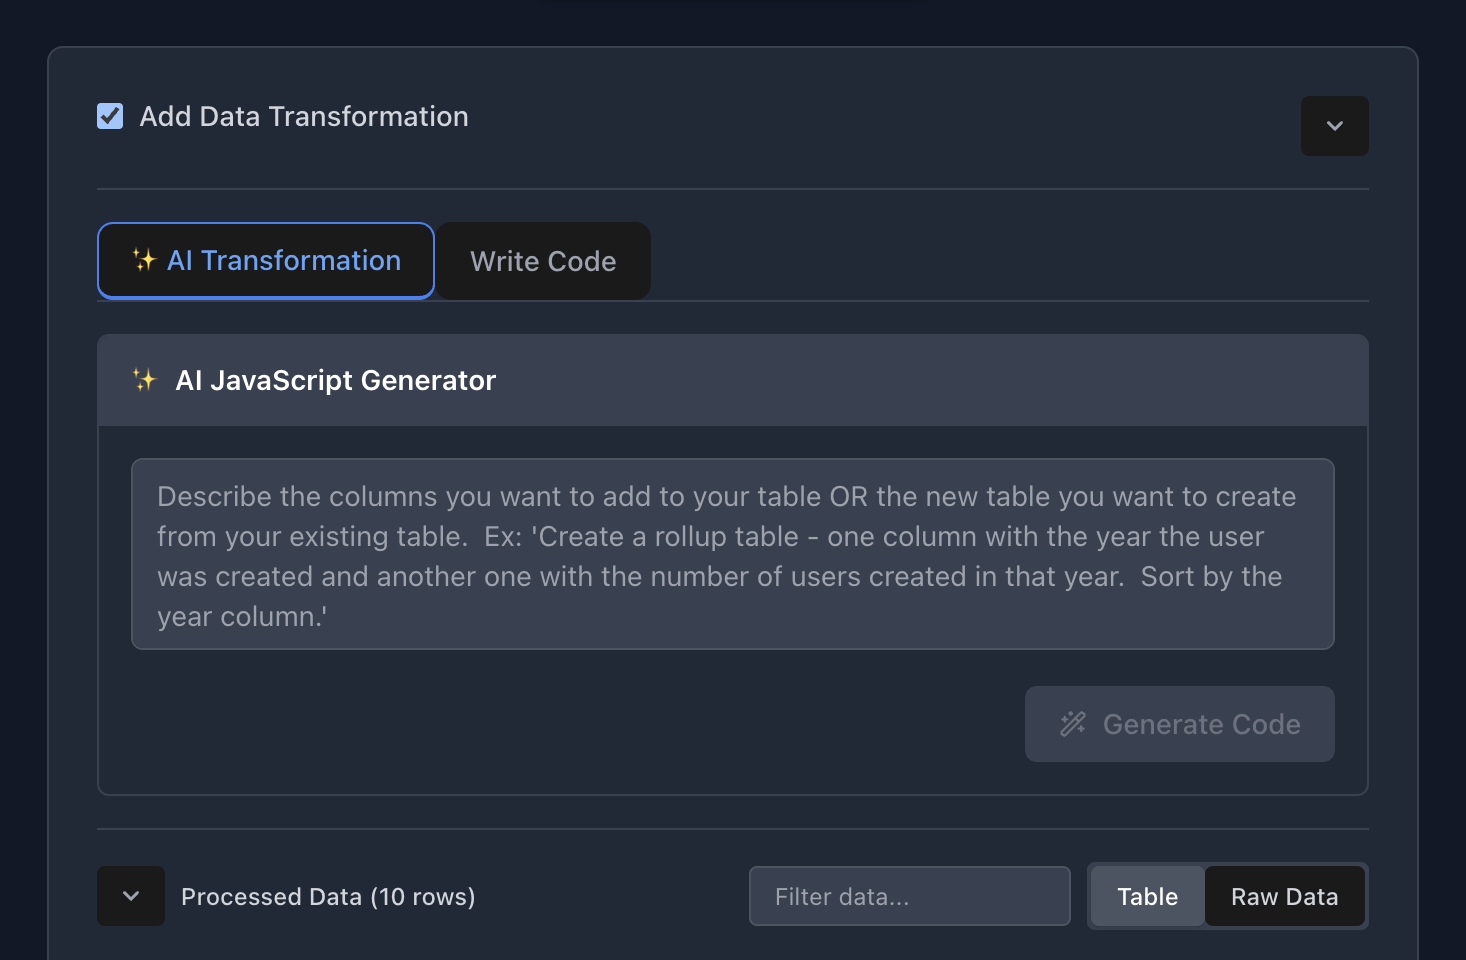Click the 'year column.' placeholder line
Viewport: 1466px width, 960px height.
pos(242,617)
